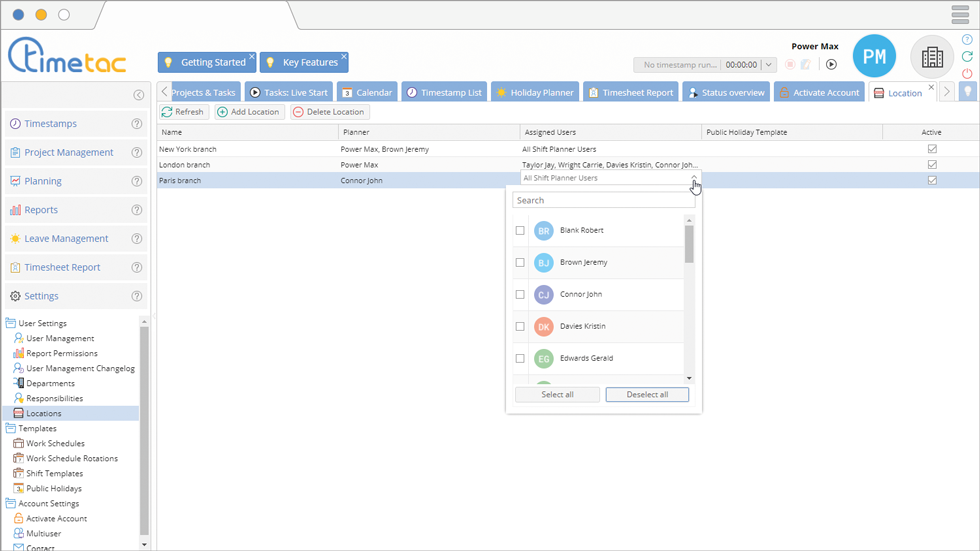Check the Davies Kristin checkbox

[520, 326]
